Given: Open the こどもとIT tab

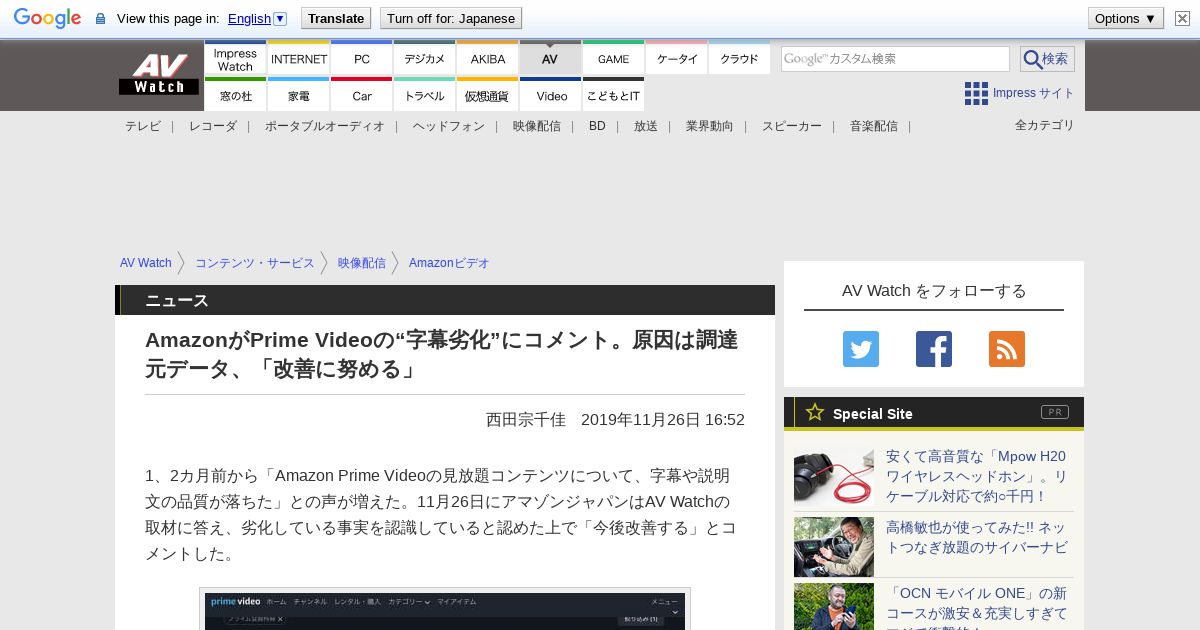Looking at the screenshot, I should [x=614, y=95].
